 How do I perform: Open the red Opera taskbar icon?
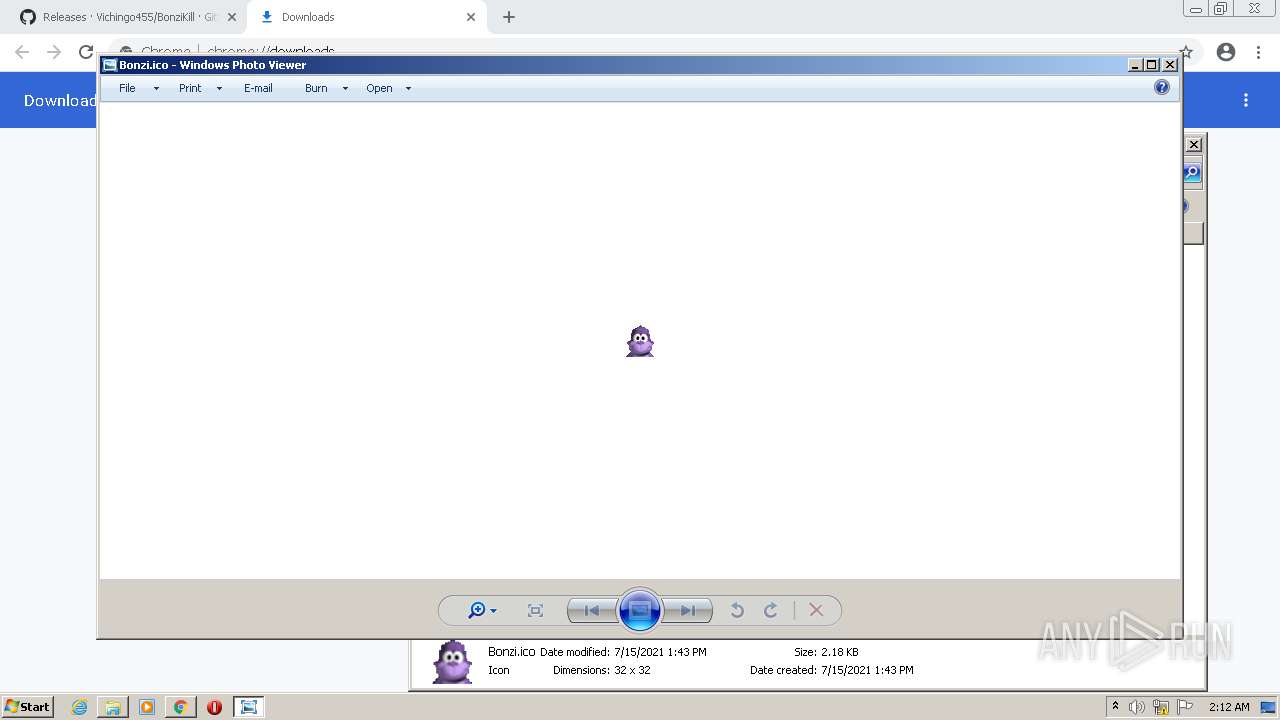point(214,707)
